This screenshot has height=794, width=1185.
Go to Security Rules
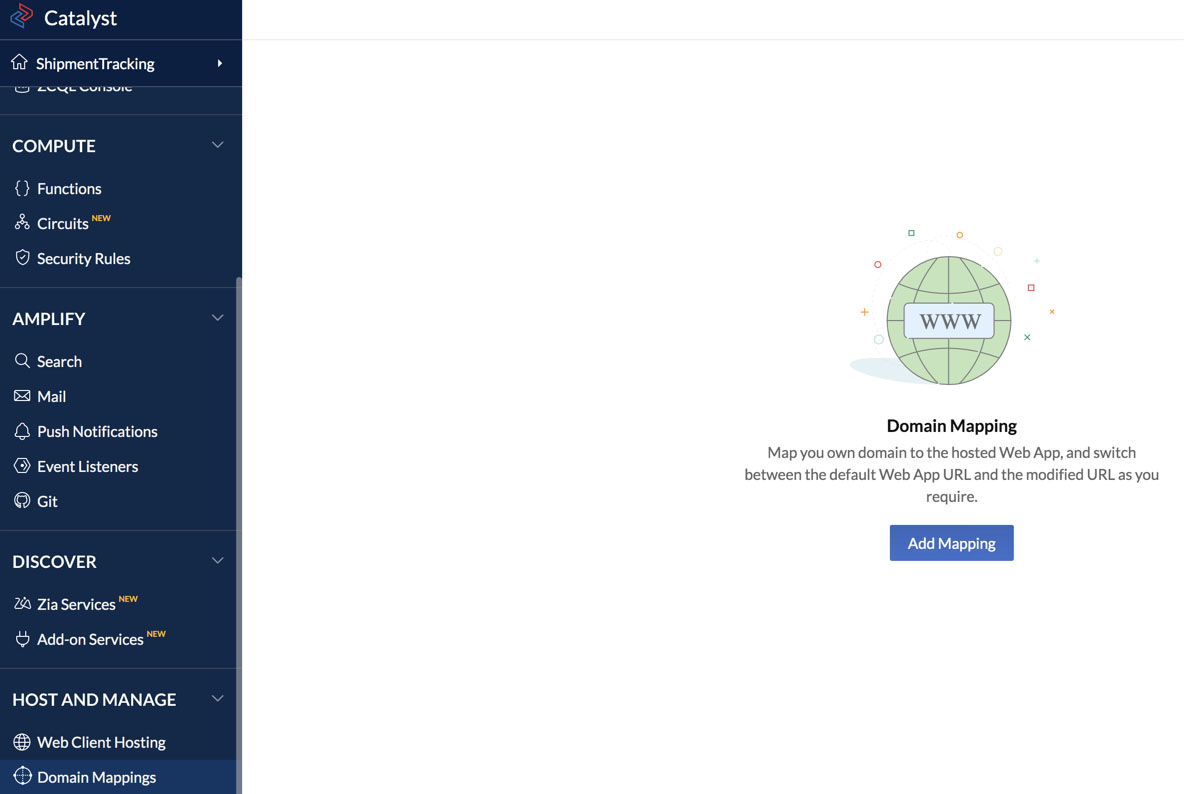[84, 258]
